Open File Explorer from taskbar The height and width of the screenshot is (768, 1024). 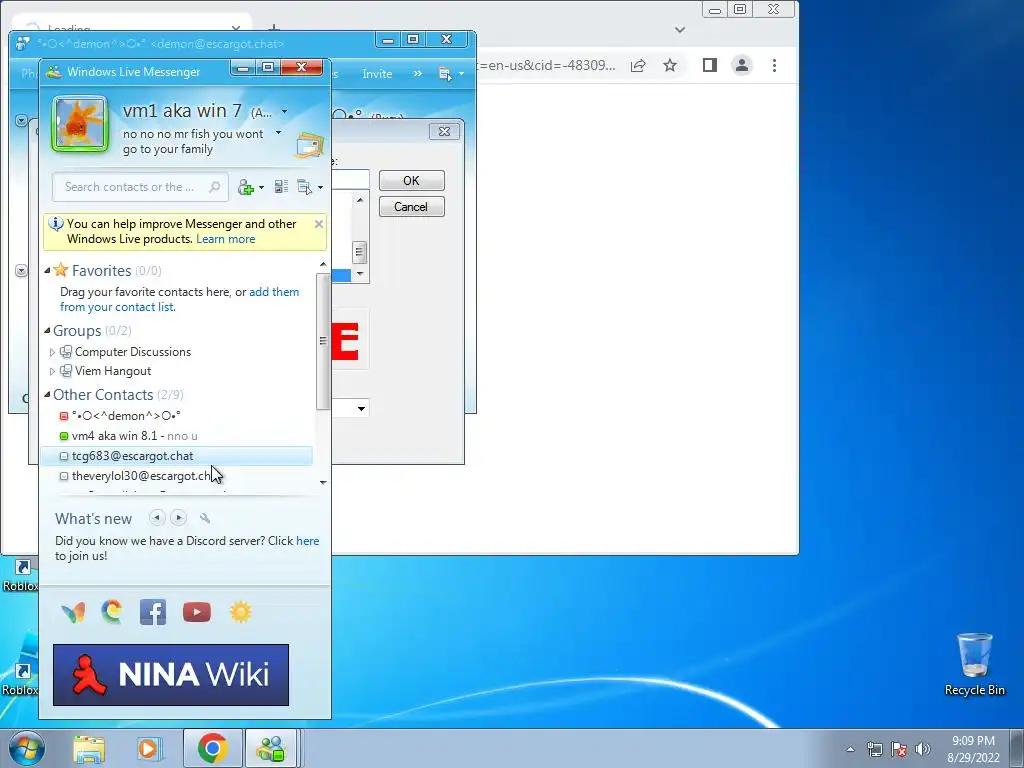click(89, 748)
